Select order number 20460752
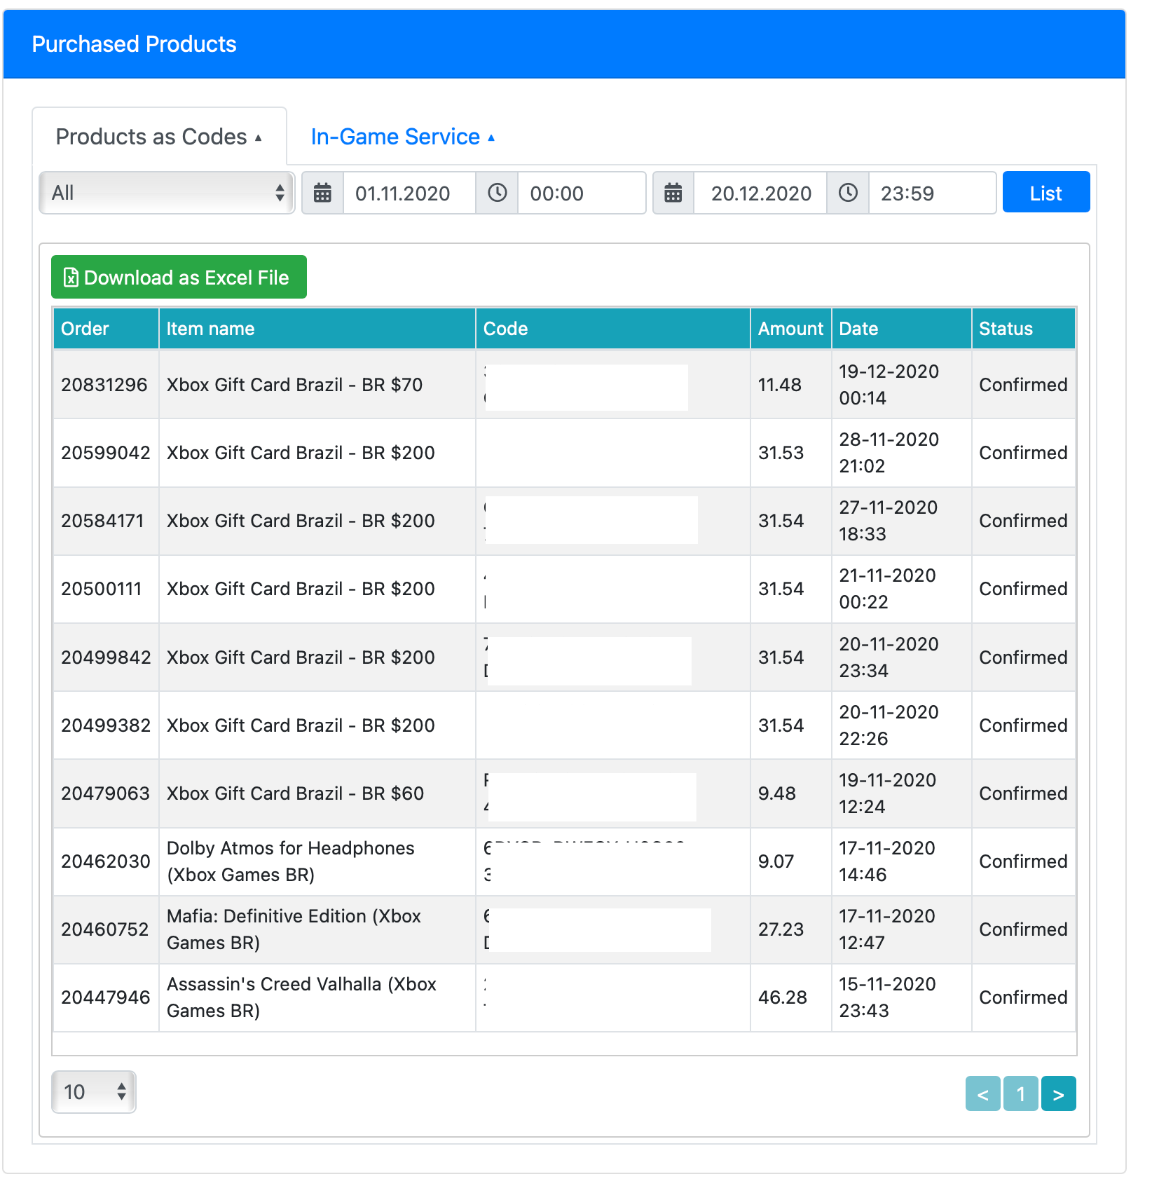This screenshot has height=1200, width=1152. pos(105,930)
